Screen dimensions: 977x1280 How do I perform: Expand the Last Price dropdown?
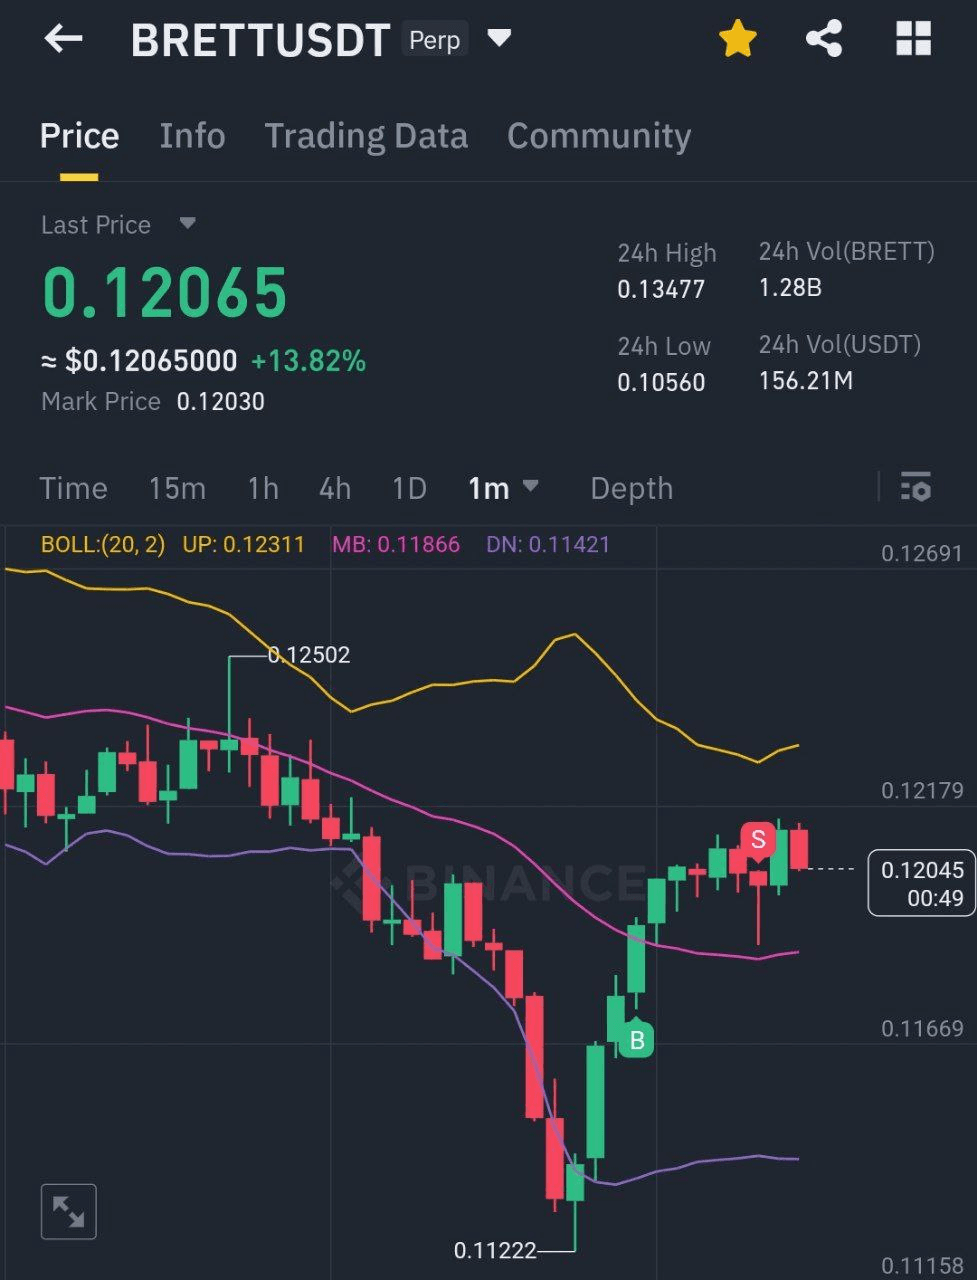point(187,223)
